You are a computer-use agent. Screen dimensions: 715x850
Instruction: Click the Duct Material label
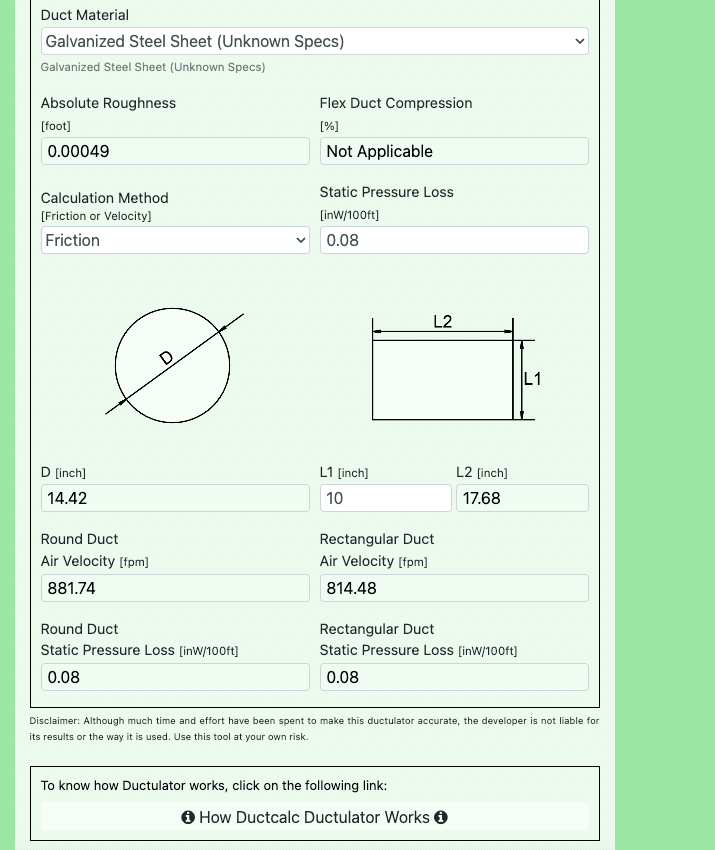[85, 15]
